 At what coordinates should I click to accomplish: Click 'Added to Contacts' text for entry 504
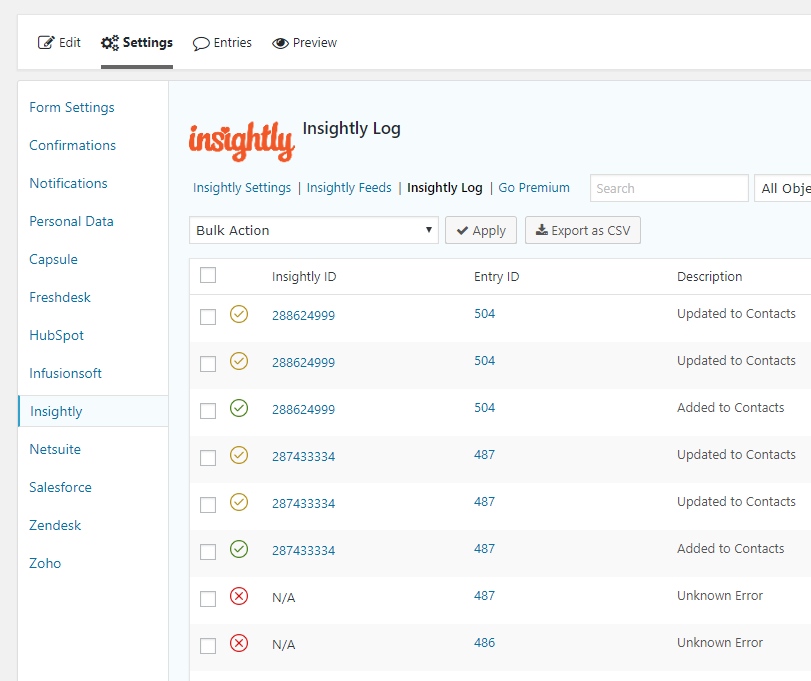tap(731, 408)
